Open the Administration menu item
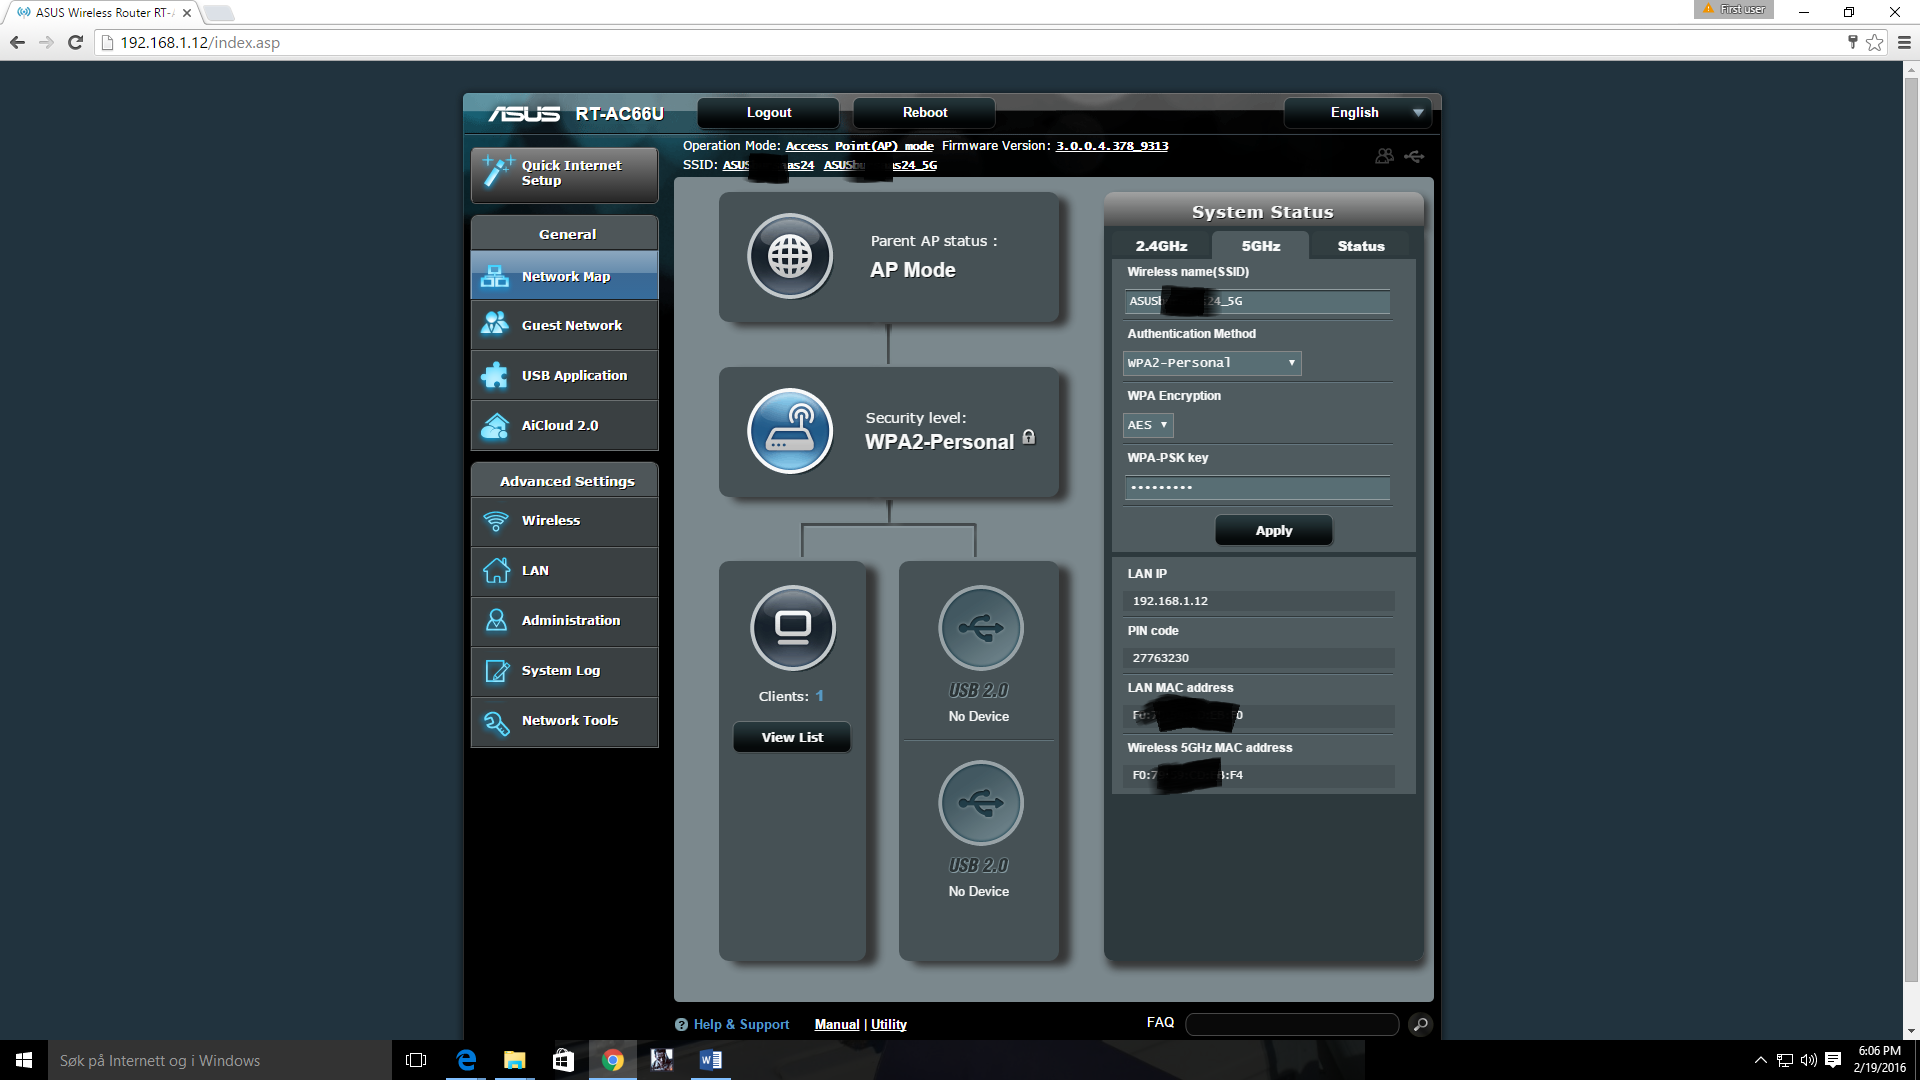 pos(564,620)
